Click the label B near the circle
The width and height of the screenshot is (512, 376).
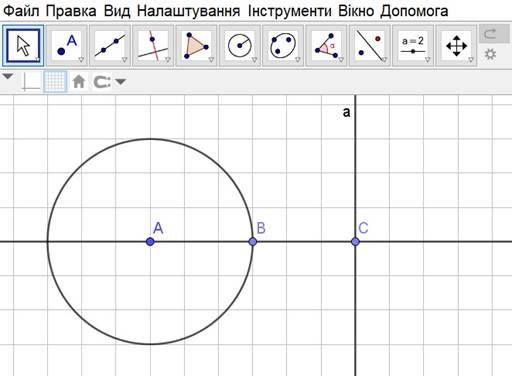261,228
